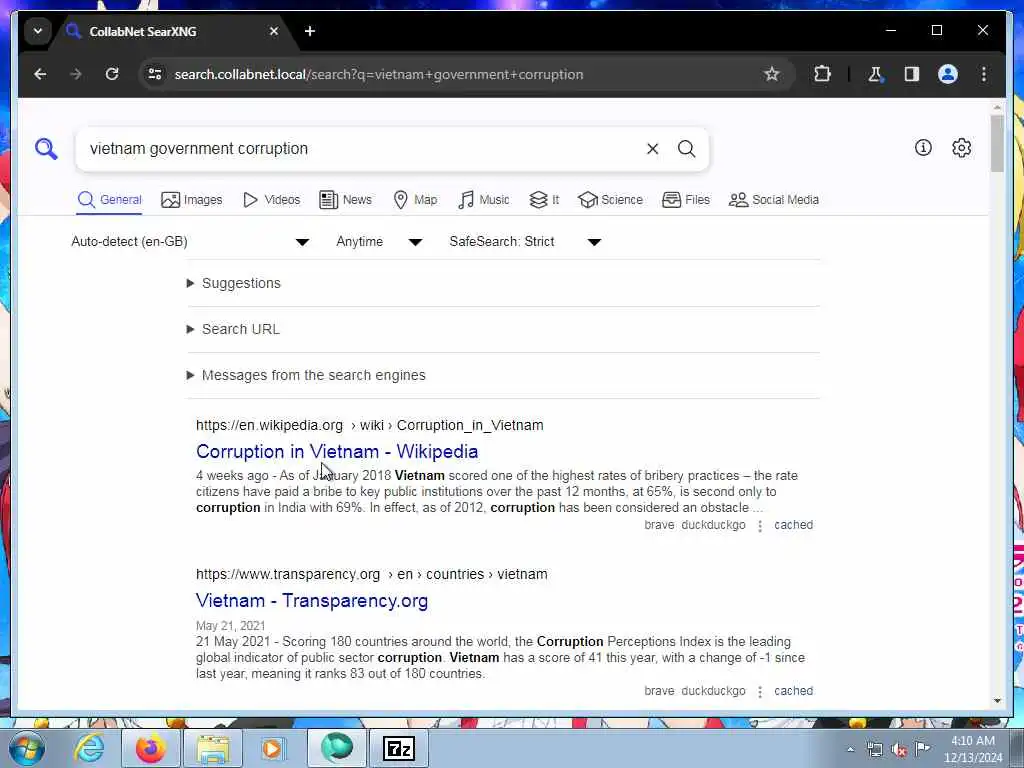Open the Extensions puzzle icon

822,74
